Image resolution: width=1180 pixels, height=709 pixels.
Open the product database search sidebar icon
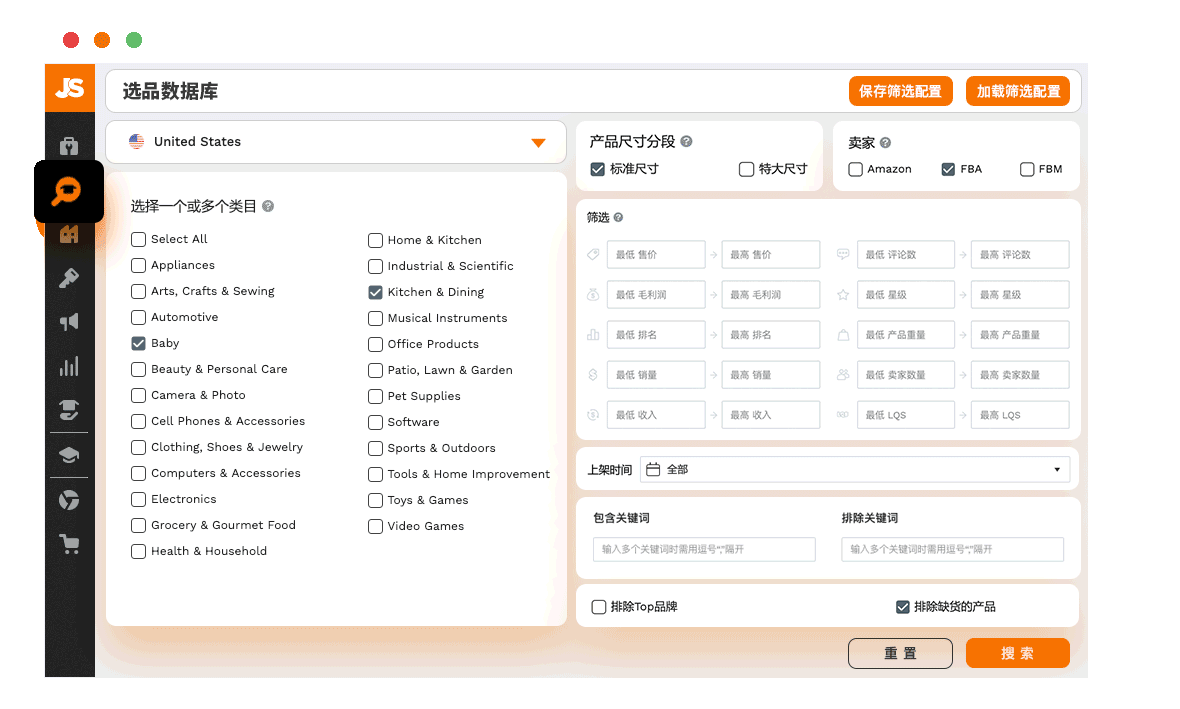coord(67,191)
